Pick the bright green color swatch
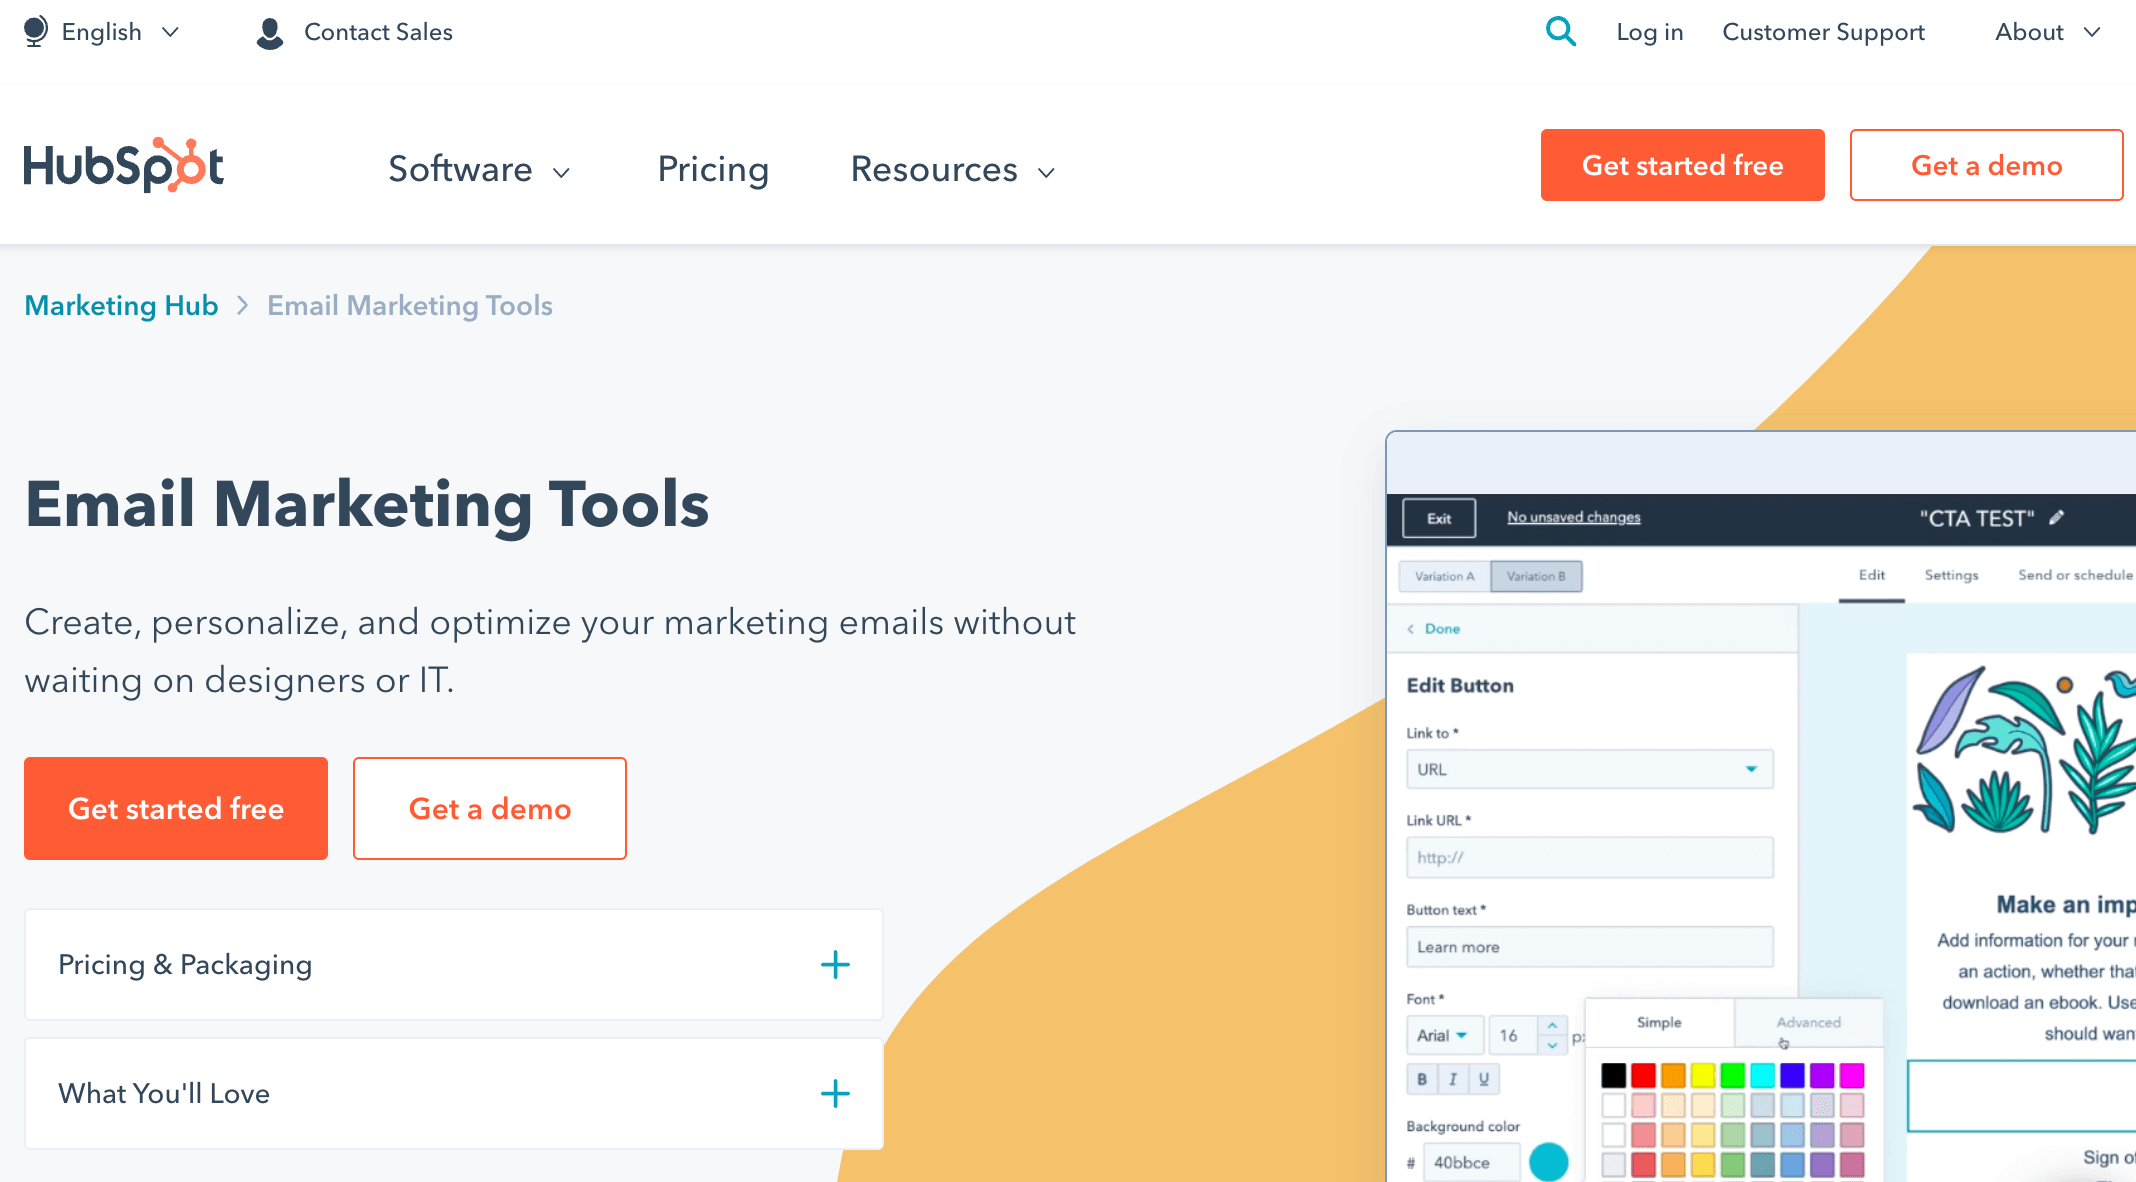This screenshot has width=2136, height=1182. click(1733, 1075)
